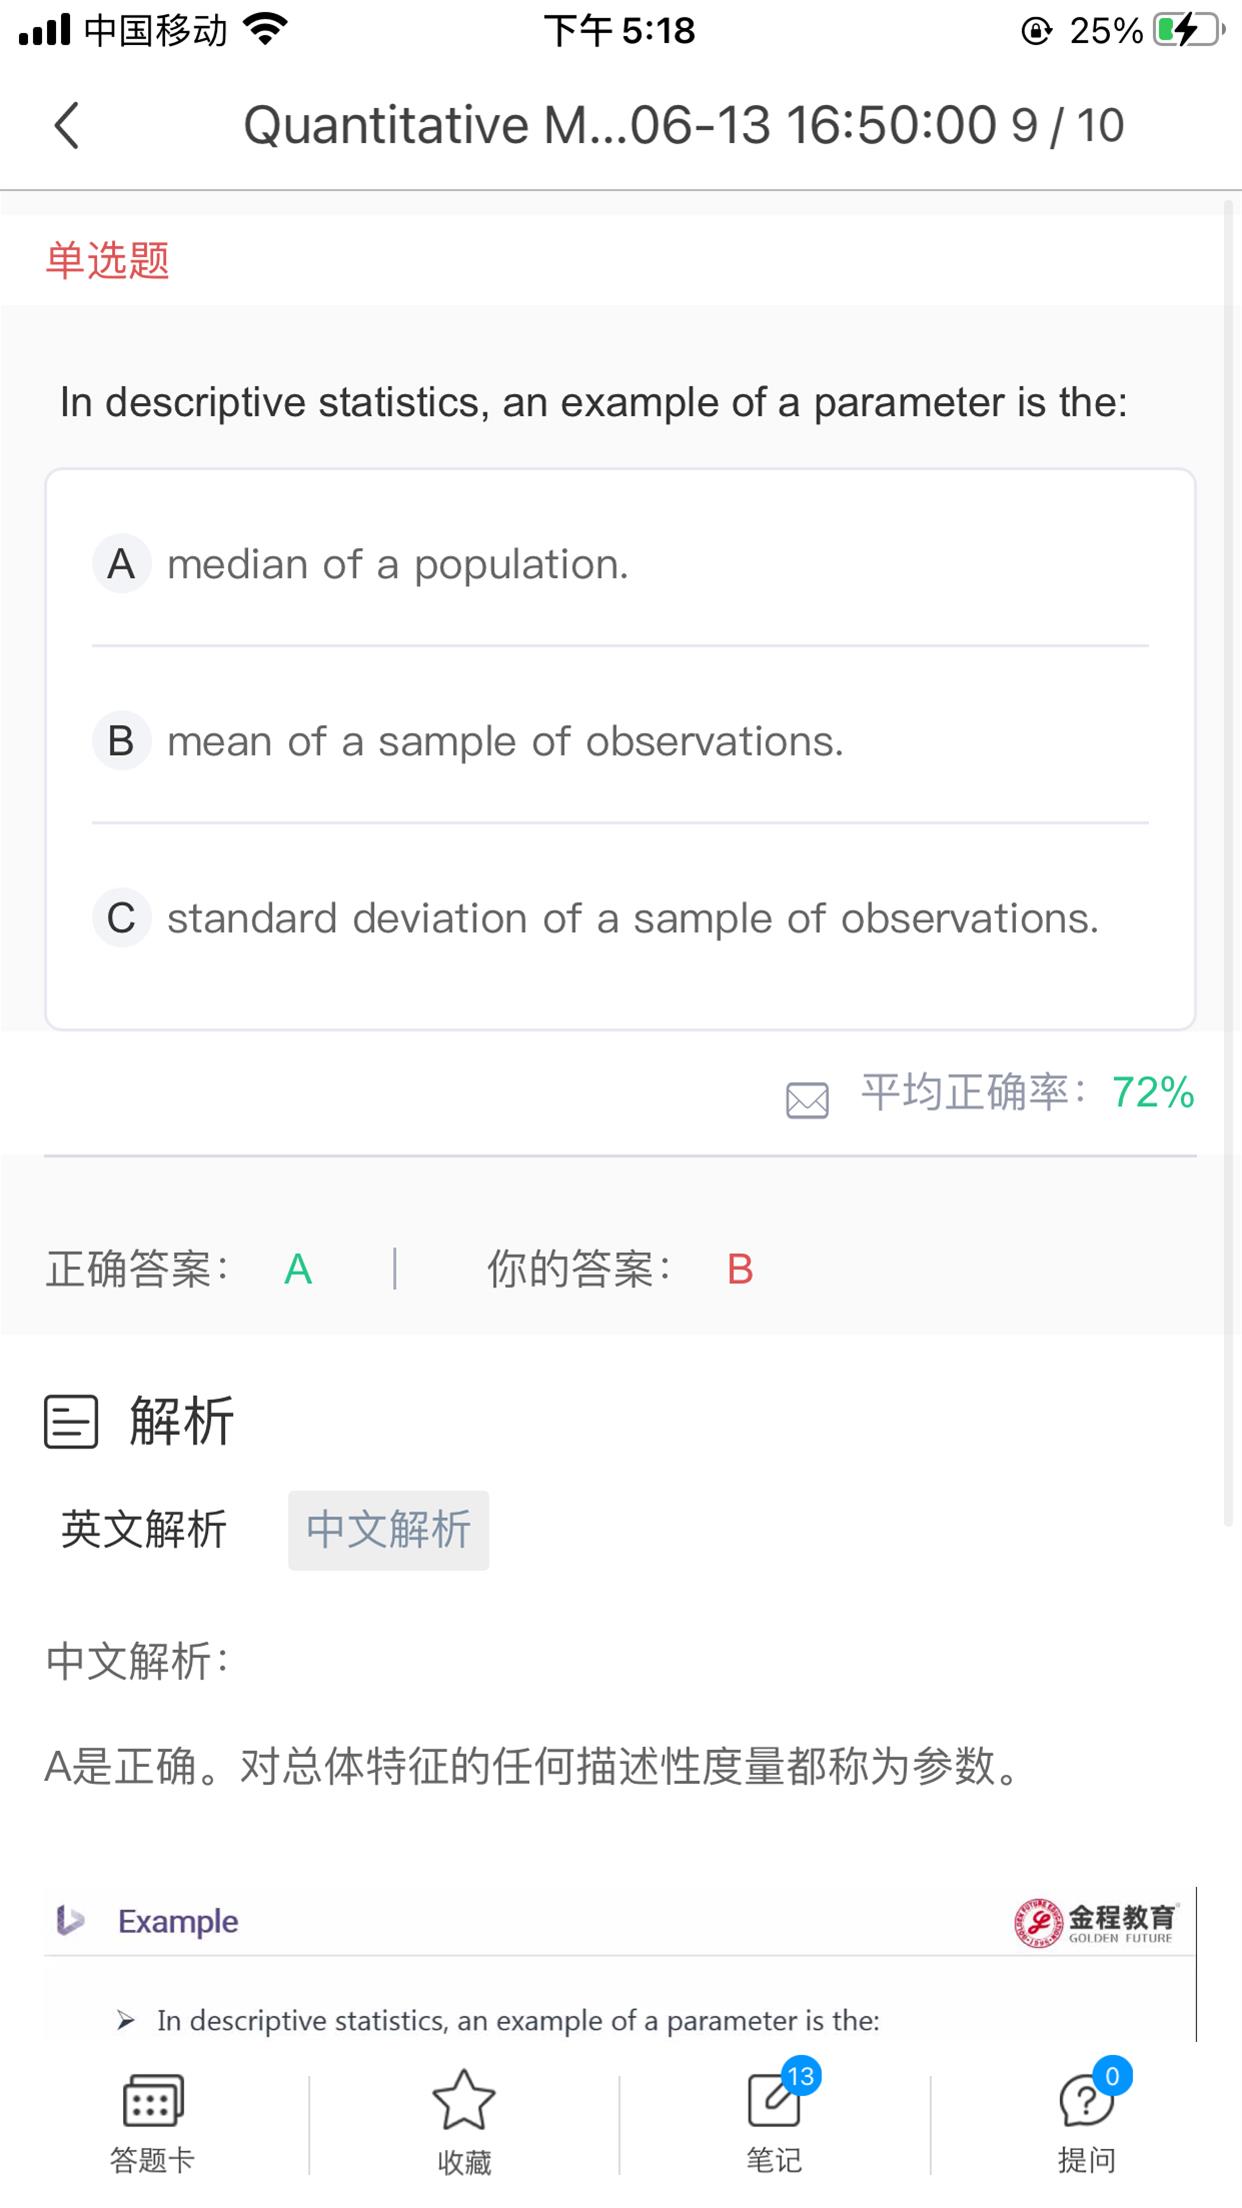Click the vertical scrollbar on right
This screenshot has width=1242, height=2208.
pyautogui.click(x=1229, y=860)
